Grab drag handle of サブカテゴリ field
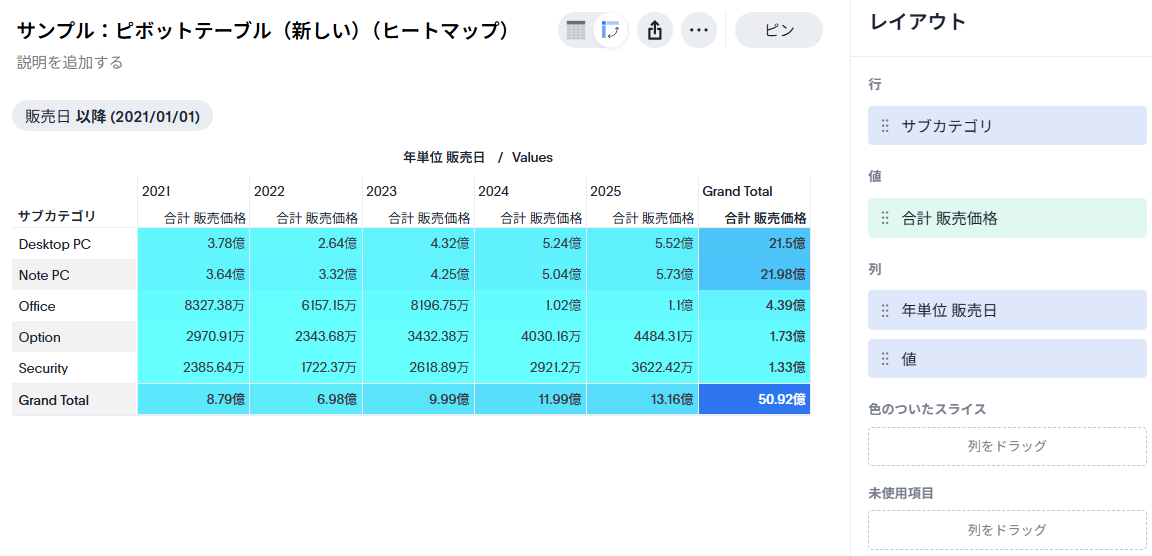 [885, 126]
